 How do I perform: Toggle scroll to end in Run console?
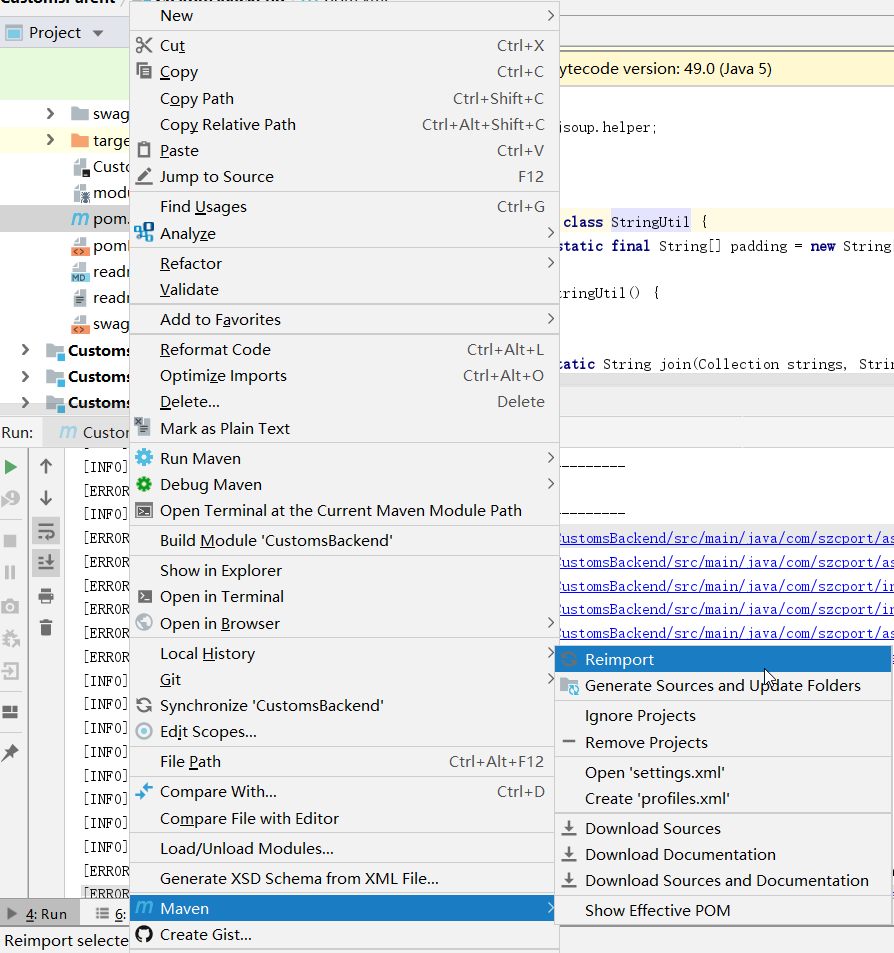tap(46, 563)
